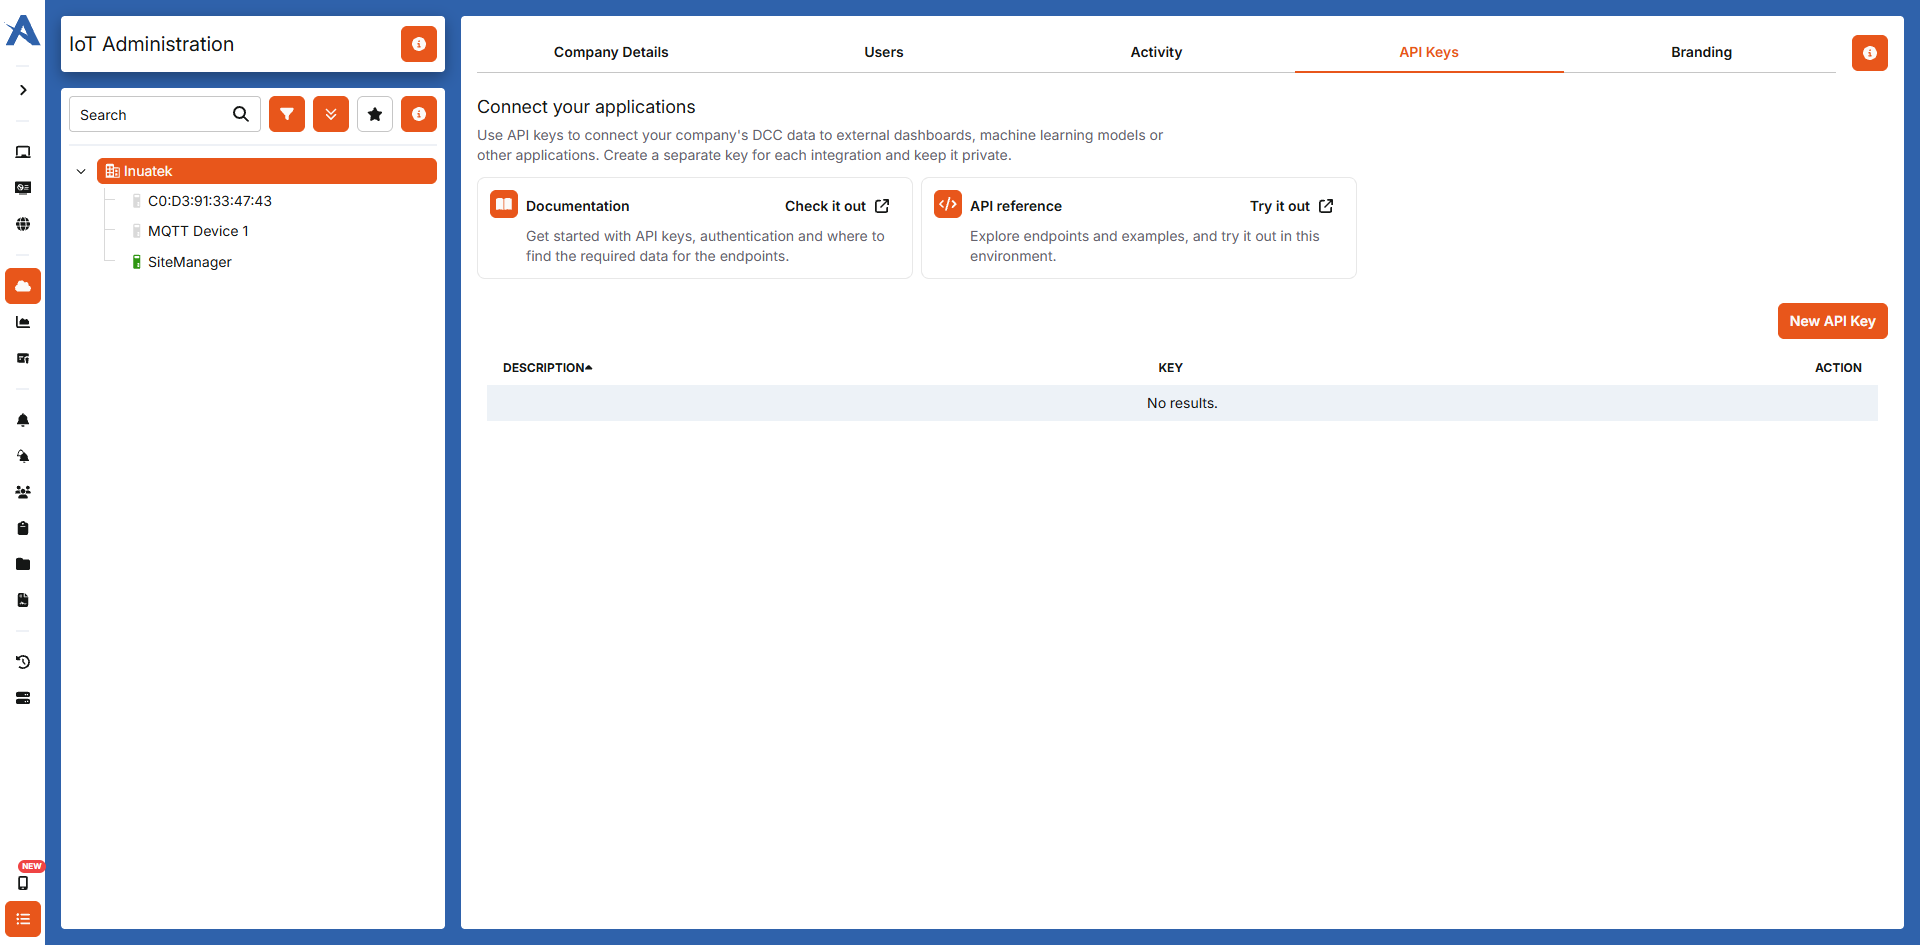The height and width of the screenshot is (945, 1920).
Task: Open the Documentation 'Check it out' link
Action: [x=837, y=206]
